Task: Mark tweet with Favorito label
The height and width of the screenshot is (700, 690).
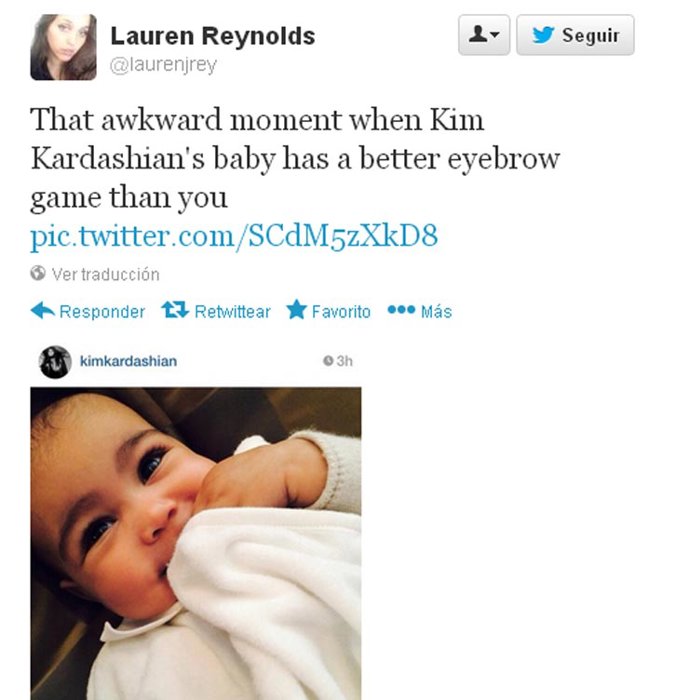Action: [341, 311]
